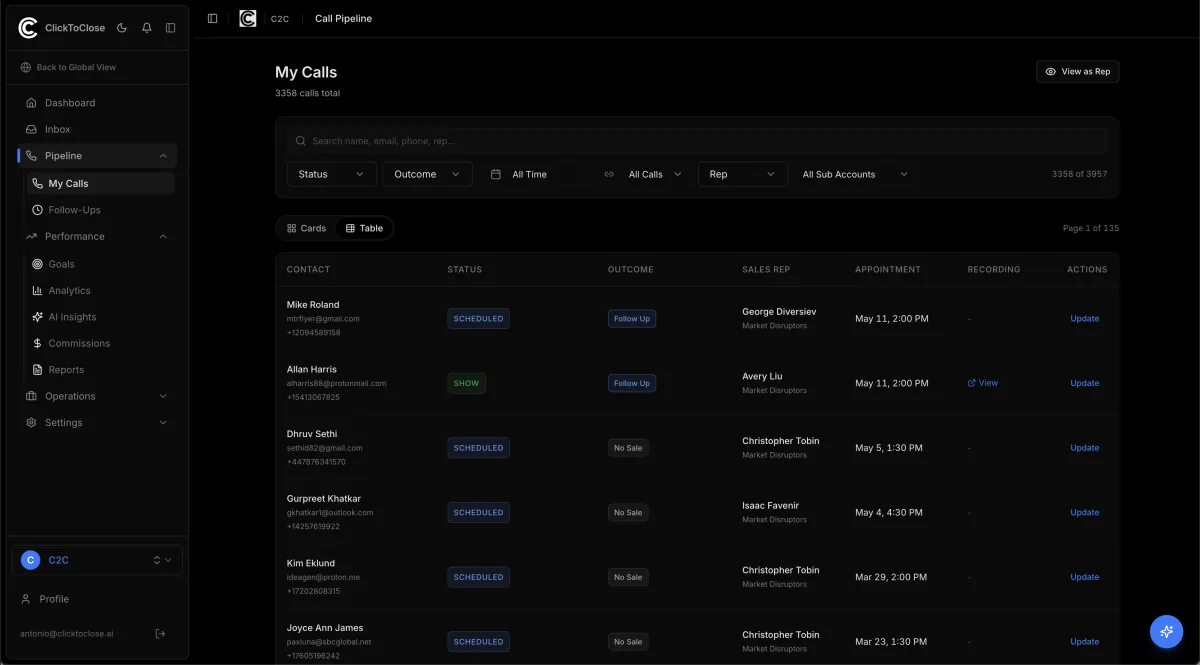
Task: Open the Rep filter dropdown
Action: pos(742,174)
